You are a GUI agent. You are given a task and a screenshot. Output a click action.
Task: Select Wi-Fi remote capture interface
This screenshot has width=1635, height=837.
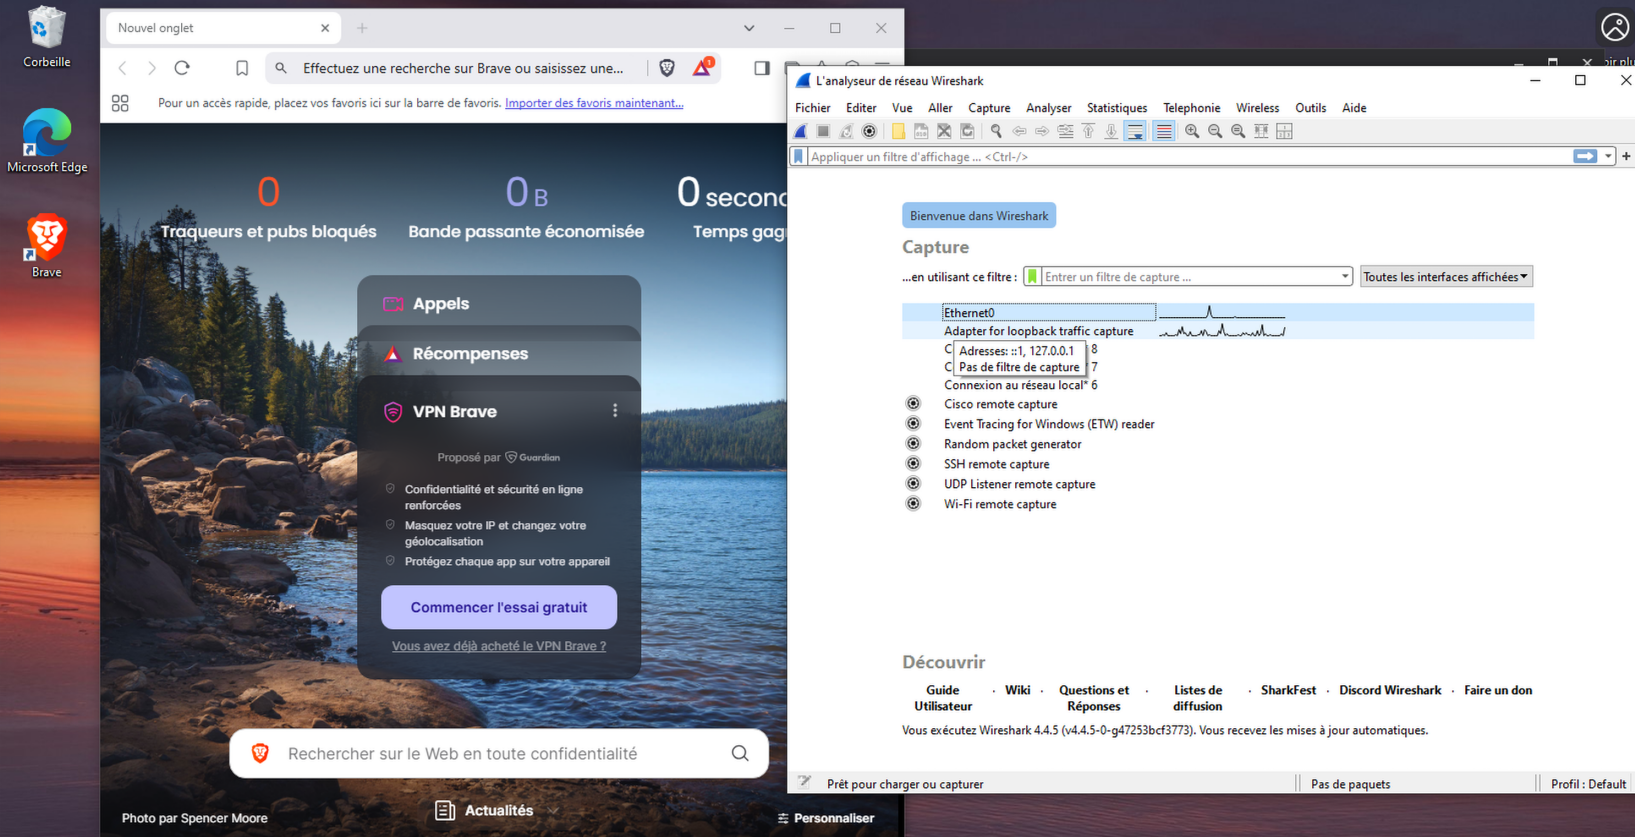(1000, 504)
